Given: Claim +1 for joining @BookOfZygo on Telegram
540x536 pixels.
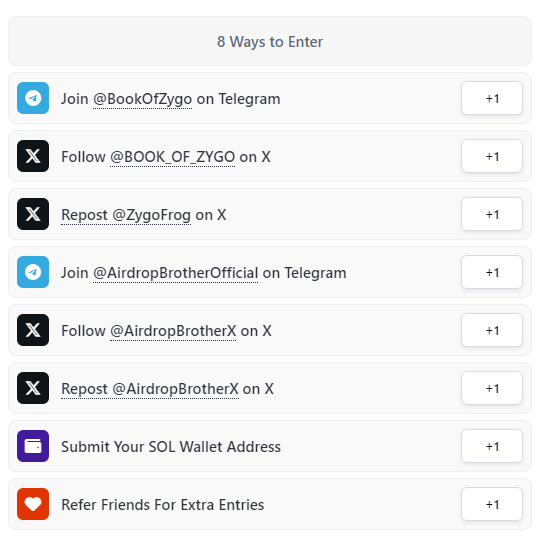Looking at the screenshot, I should click(x=492, y=98).
